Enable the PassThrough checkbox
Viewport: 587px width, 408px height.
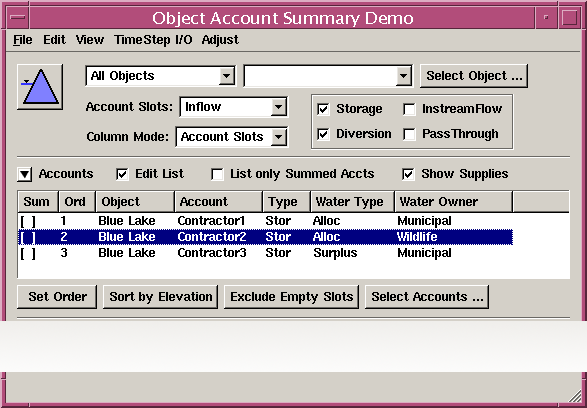(409, 134)
